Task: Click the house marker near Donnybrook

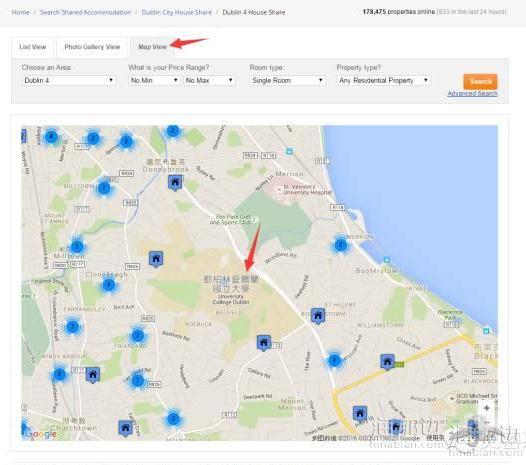Action: [175, 183]
